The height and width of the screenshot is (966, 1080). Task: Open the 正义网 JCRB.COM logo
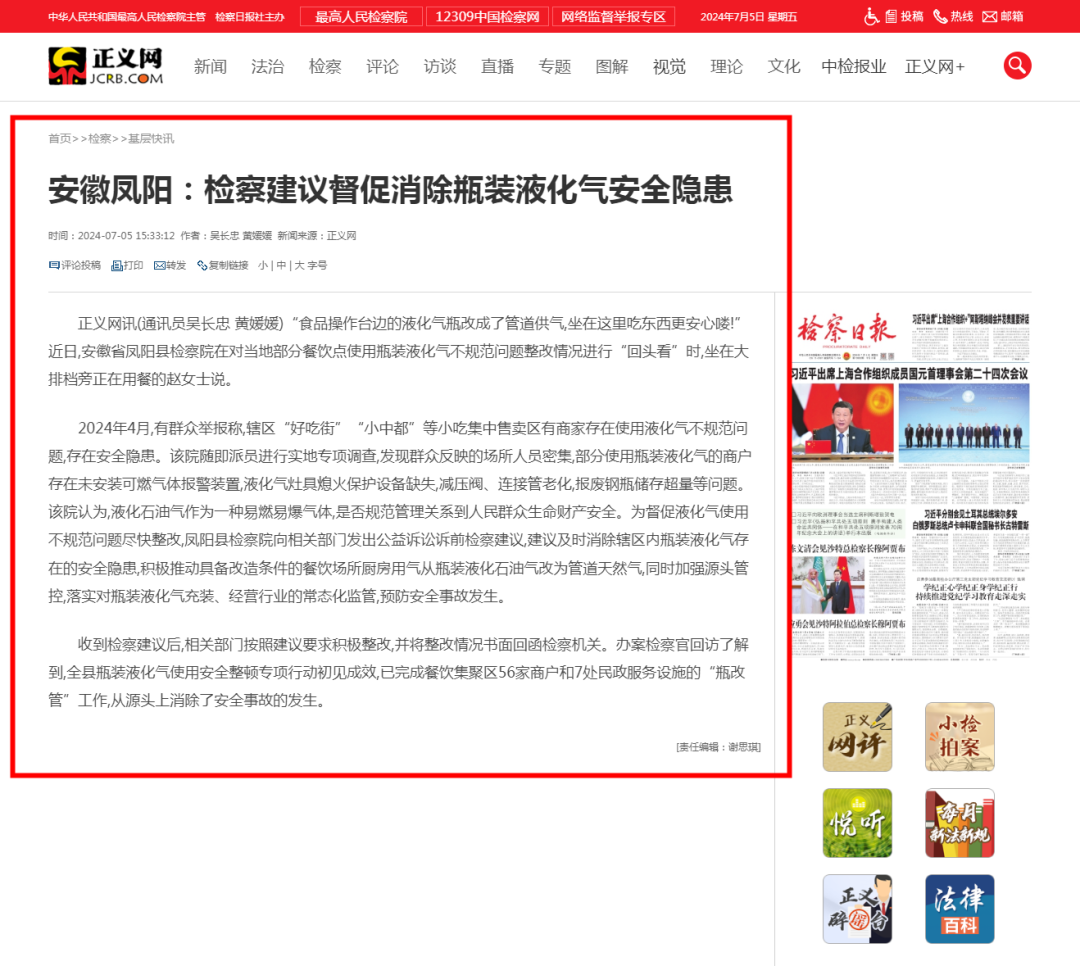(105, 66)
